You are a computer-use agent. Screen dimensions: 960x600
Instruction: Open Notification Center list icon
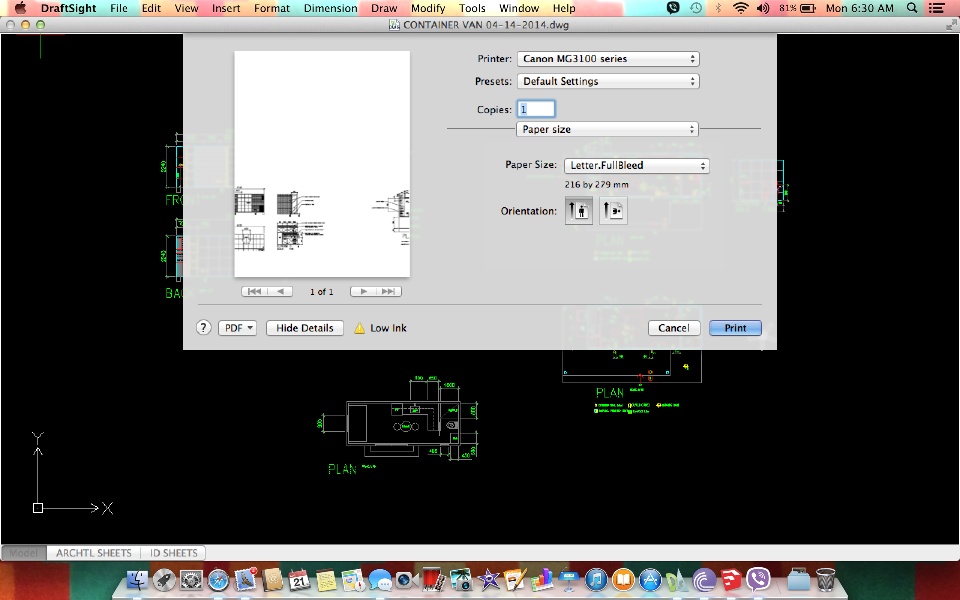click(936, 8)
